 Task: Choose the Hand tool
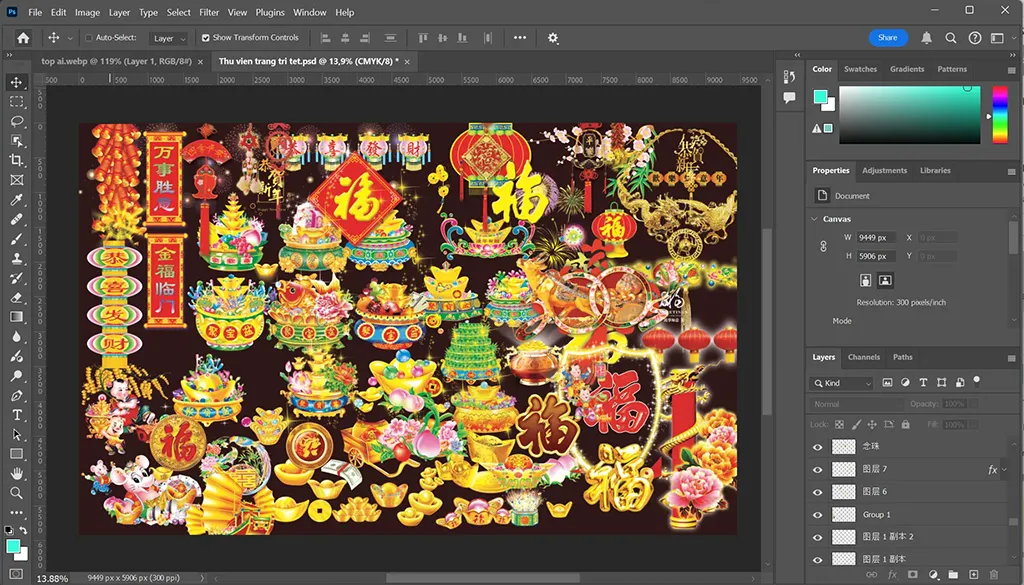click(17, 474)
